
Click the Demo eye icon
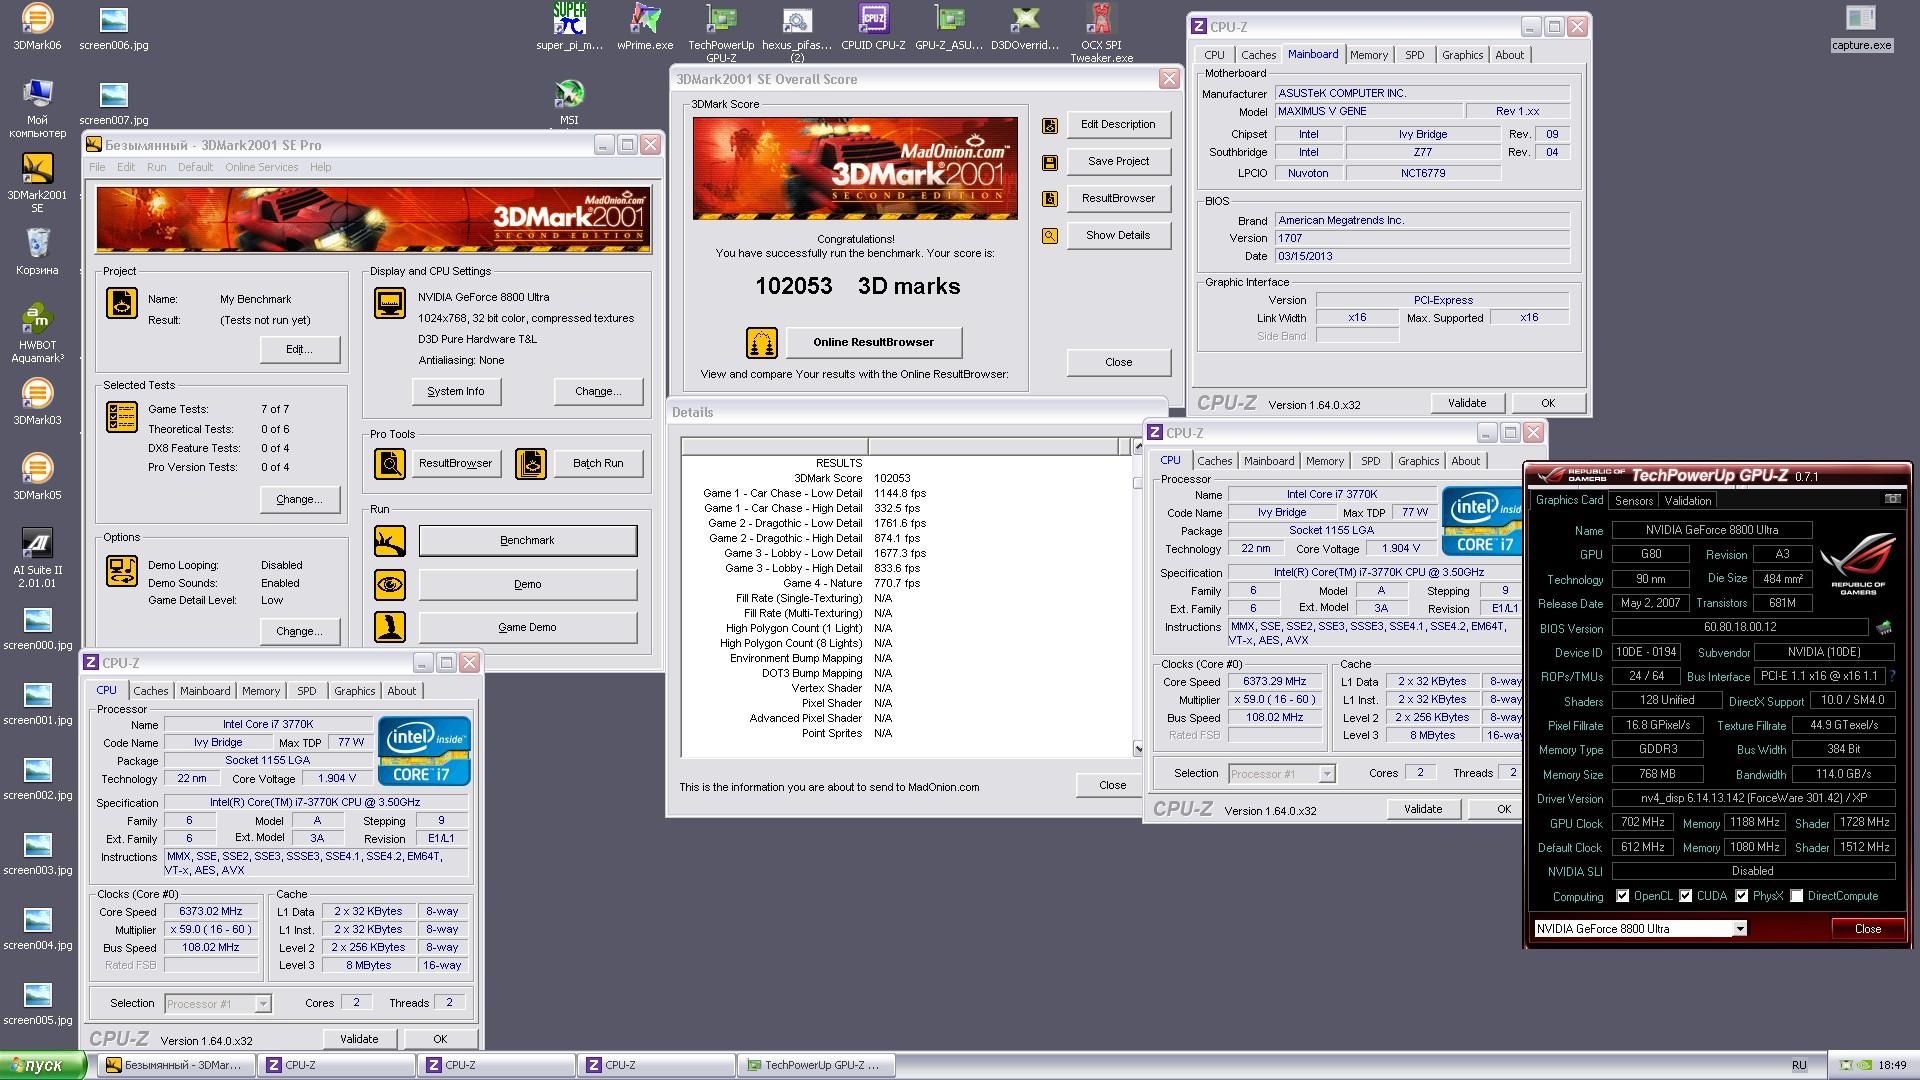click(390, 584)
